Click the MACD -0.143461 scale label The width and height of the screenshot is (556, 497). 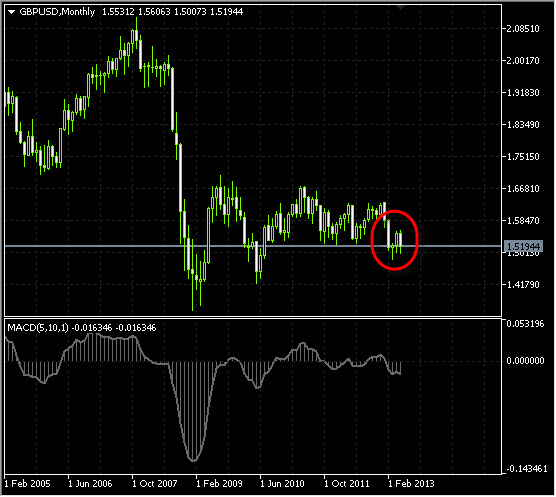click(527, 469)
